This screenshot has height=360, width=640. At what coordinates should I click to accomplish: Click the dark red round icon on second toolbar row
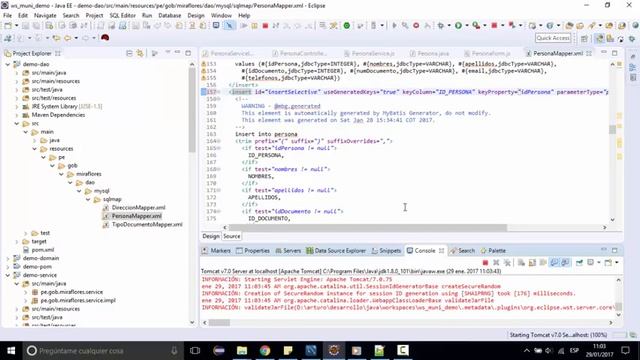pyautogui.click(x=105, y=38)
